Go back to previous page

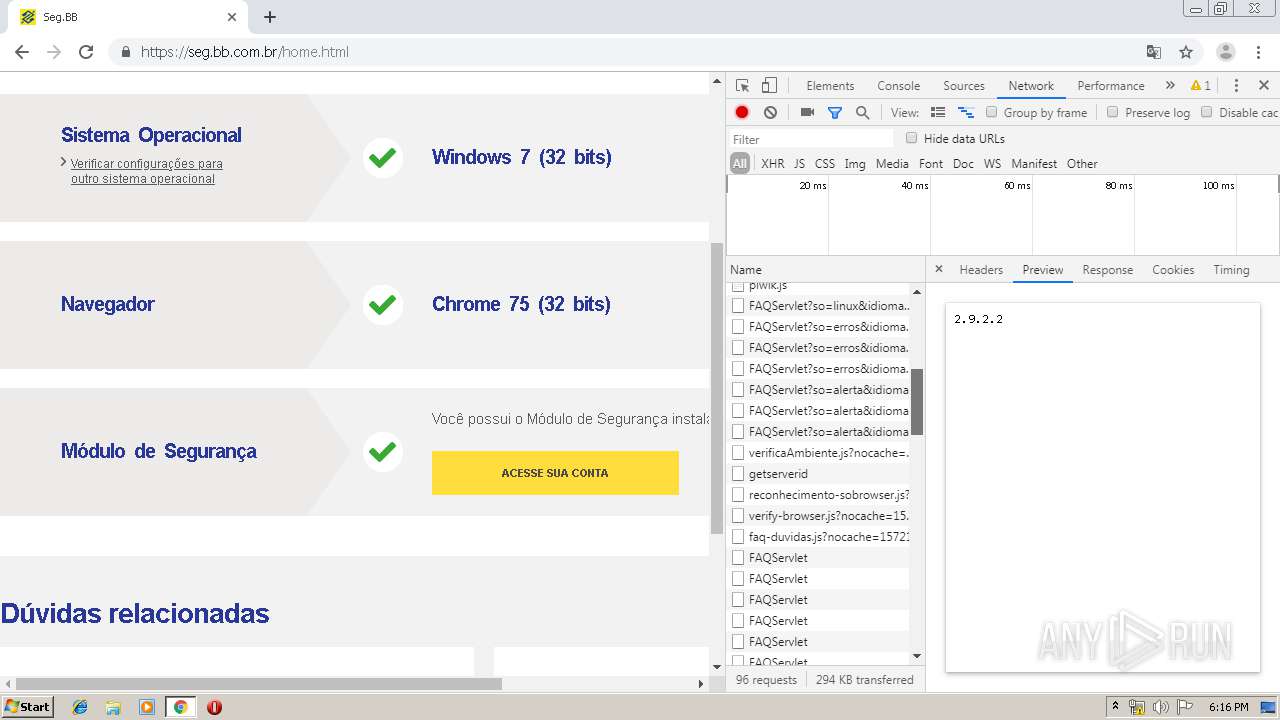[22, 52]
